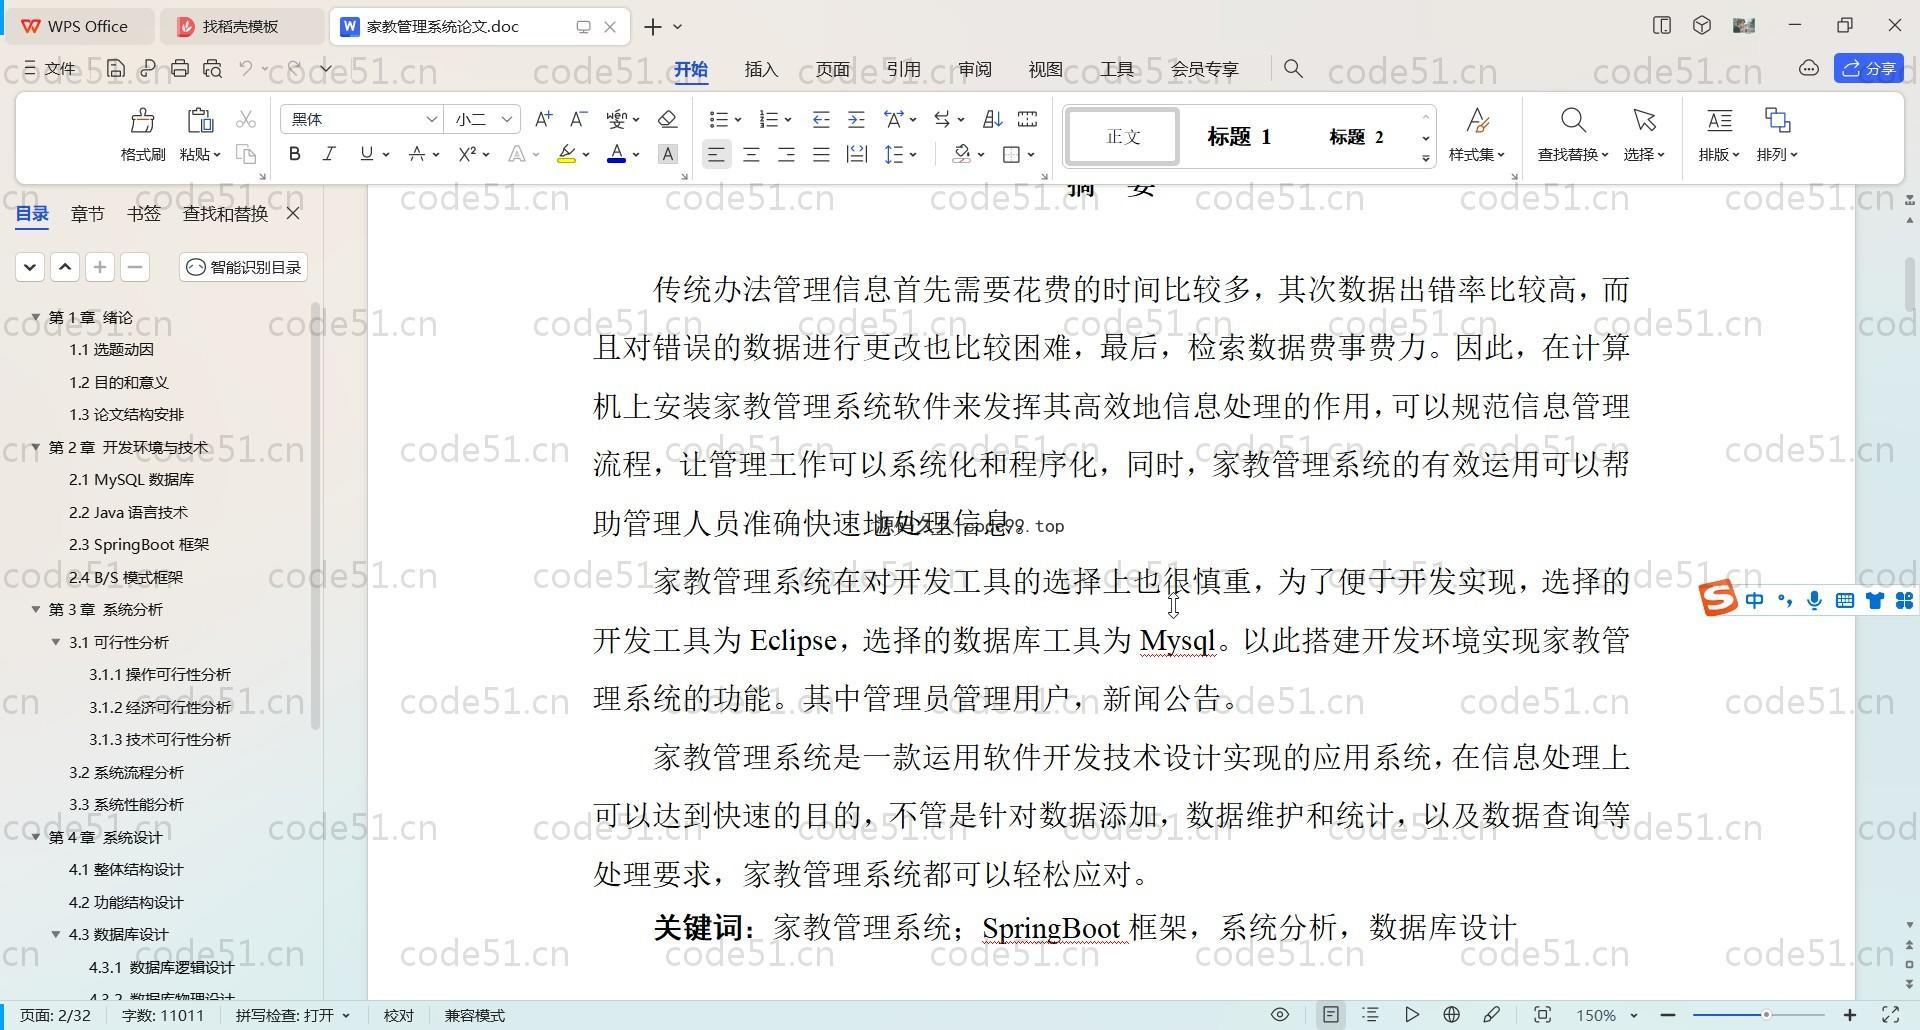Image resolution: width=1920 pixels, height=1030 pixels.
Task: Go to 3.2 系统流程分析 in outline
Action: (x=126, y=772)
